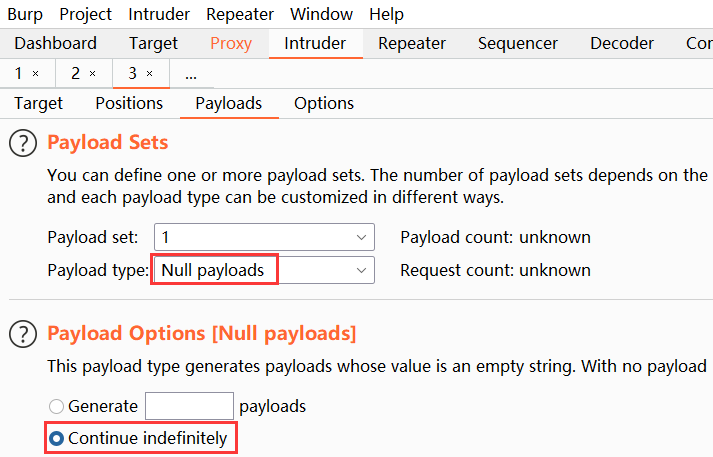Click the ellipsis new tab button
This screenshot has width=713, height=457.
(x=191, y=74)
